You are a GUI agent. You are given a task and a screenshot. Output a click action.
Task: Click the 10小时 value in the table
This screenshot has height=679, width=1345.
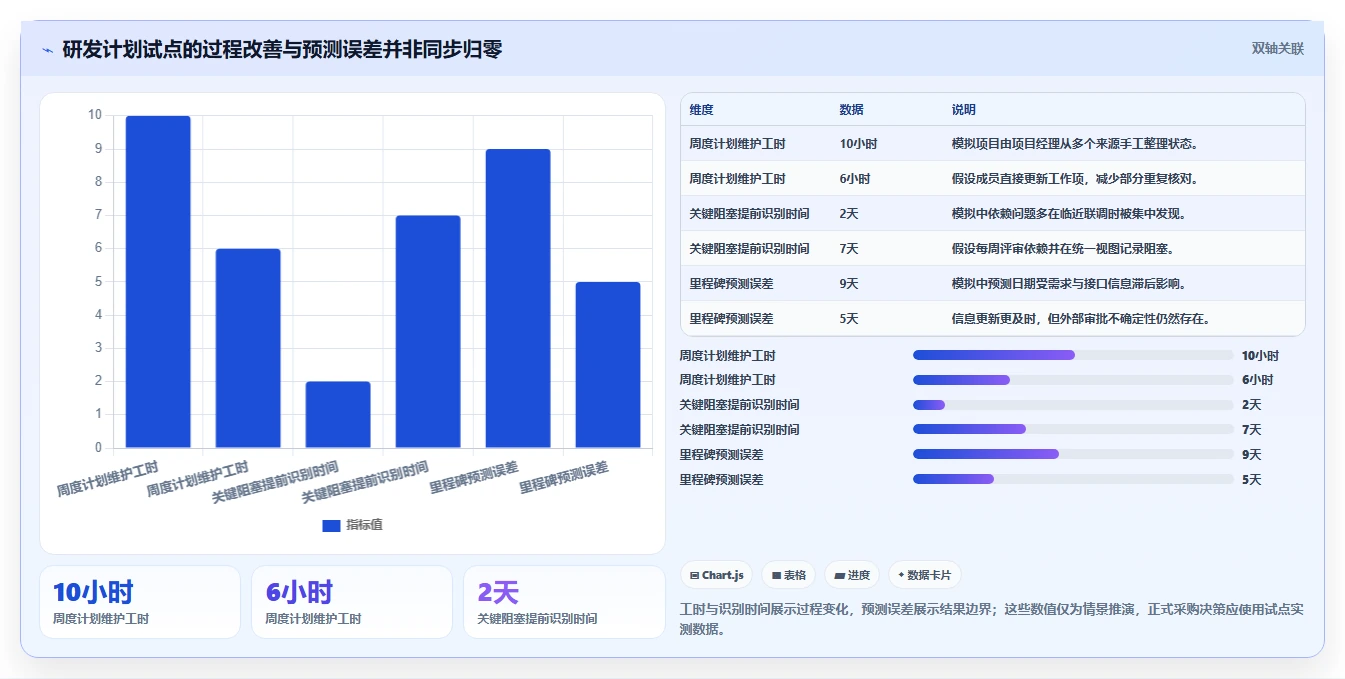click(858, 144)
